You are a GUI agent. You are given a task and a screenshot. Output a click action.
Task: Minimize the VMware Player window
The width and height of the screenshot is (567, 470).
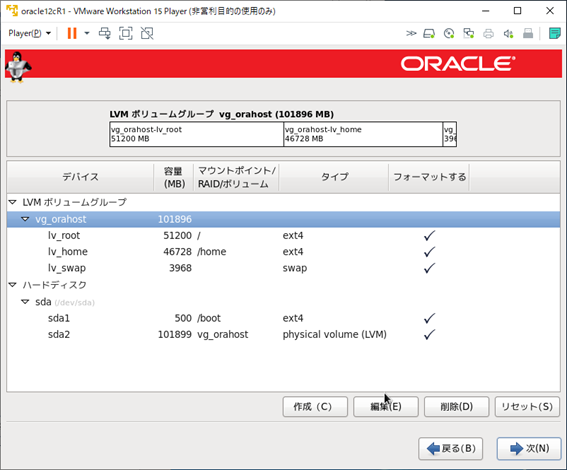click(485, 11)
